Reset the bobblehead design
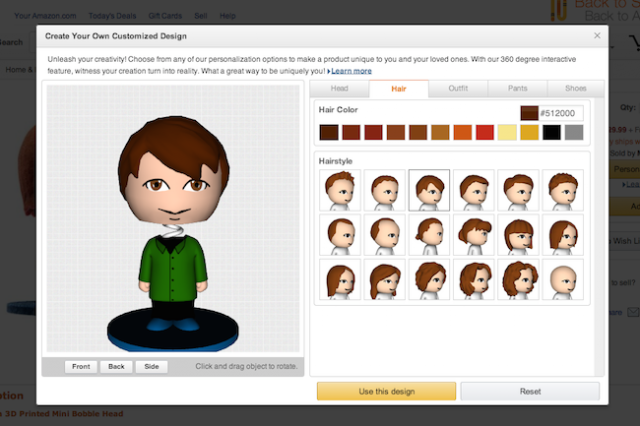The image size is (640, 426). pyautogui.click(x=530, y=391)
